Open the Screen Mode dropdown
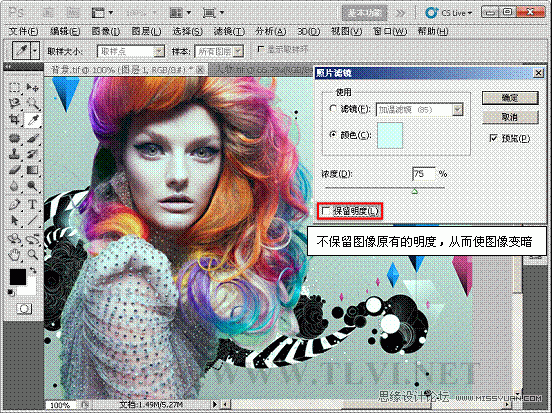This screenshot has width=552, height=413. (213, 13)
